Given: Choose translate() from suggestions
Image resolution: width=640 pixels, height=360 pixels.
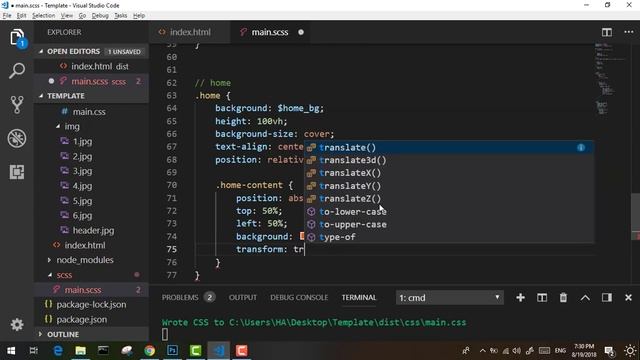Looking at the screenshot, I should pos(449,147).
